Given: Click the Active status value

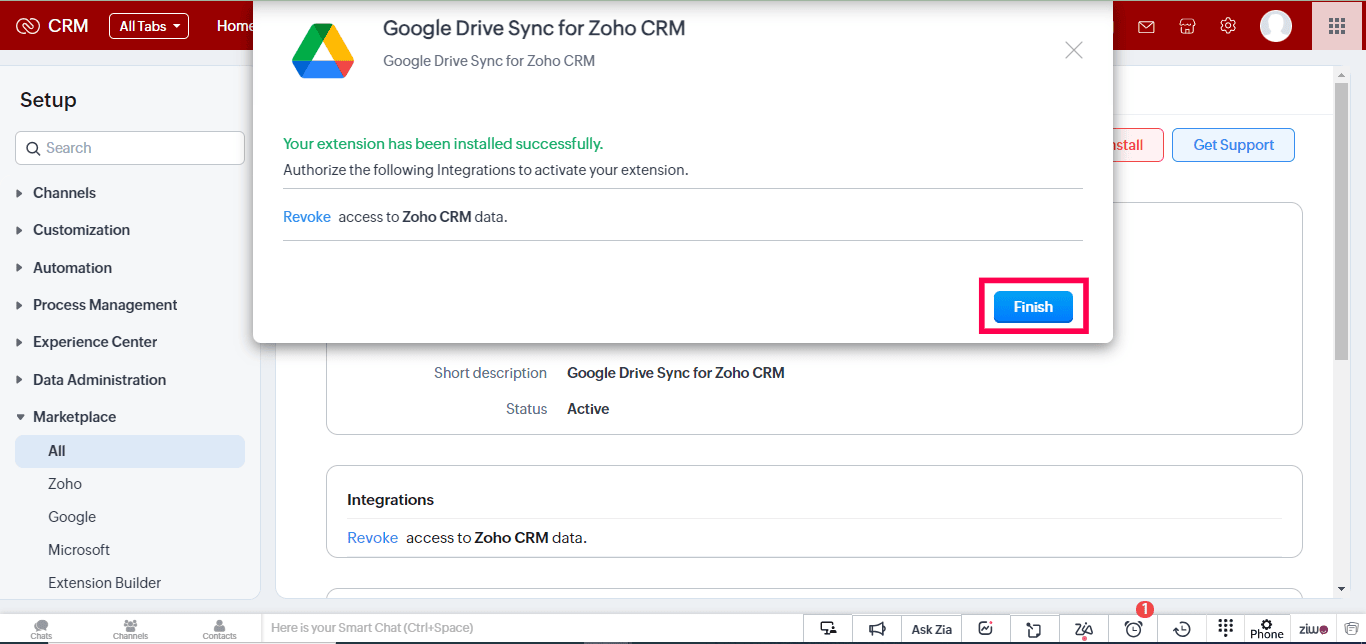Looking at the screenshot, I should pos(588,409).
